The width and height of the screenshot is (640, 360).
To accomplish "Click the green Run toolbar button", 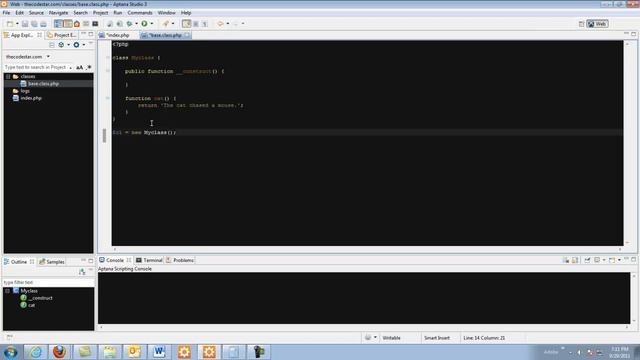I will pyautogui.click(x=144, y=24).
